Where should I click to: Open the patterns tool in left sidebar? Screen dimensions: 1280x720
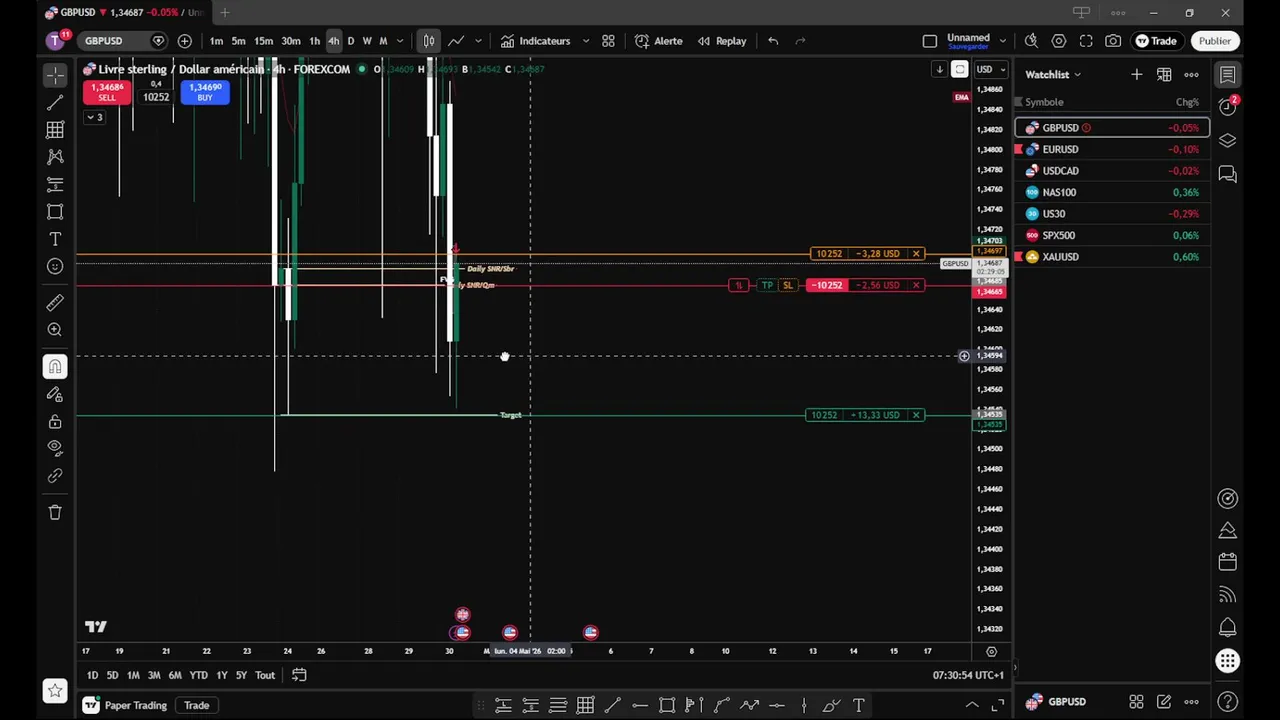point(55,157)
